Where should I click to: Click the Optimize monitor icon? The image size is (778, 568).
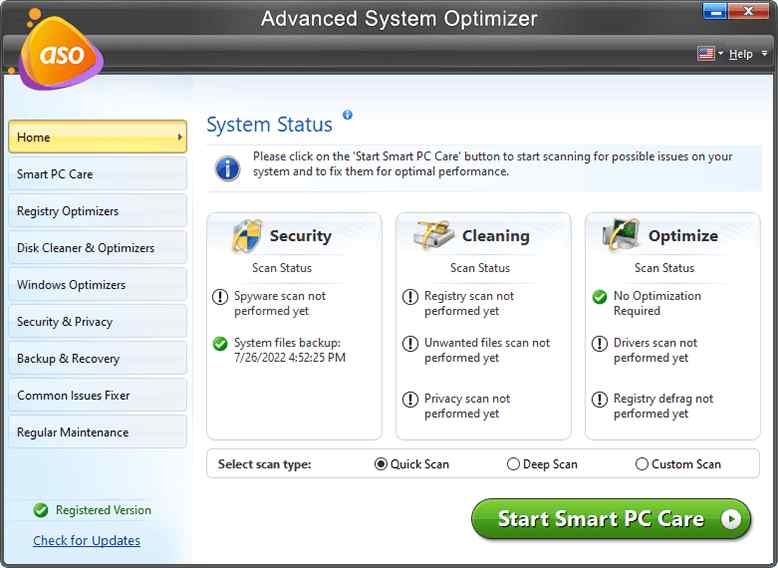620,234
